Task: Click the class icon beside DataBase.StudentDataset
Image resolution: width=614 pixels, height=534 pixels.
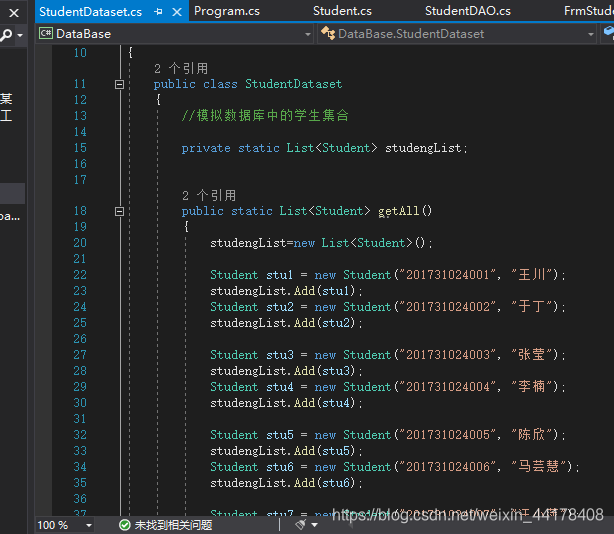Action: (x=328, y=33)
